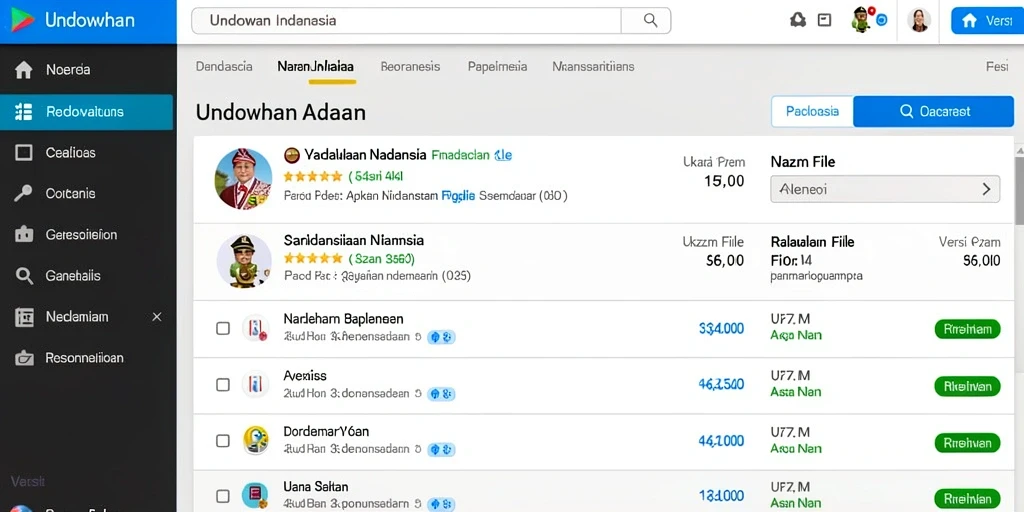Click the green button for Uana Saltan

click(x=967, y=498)
